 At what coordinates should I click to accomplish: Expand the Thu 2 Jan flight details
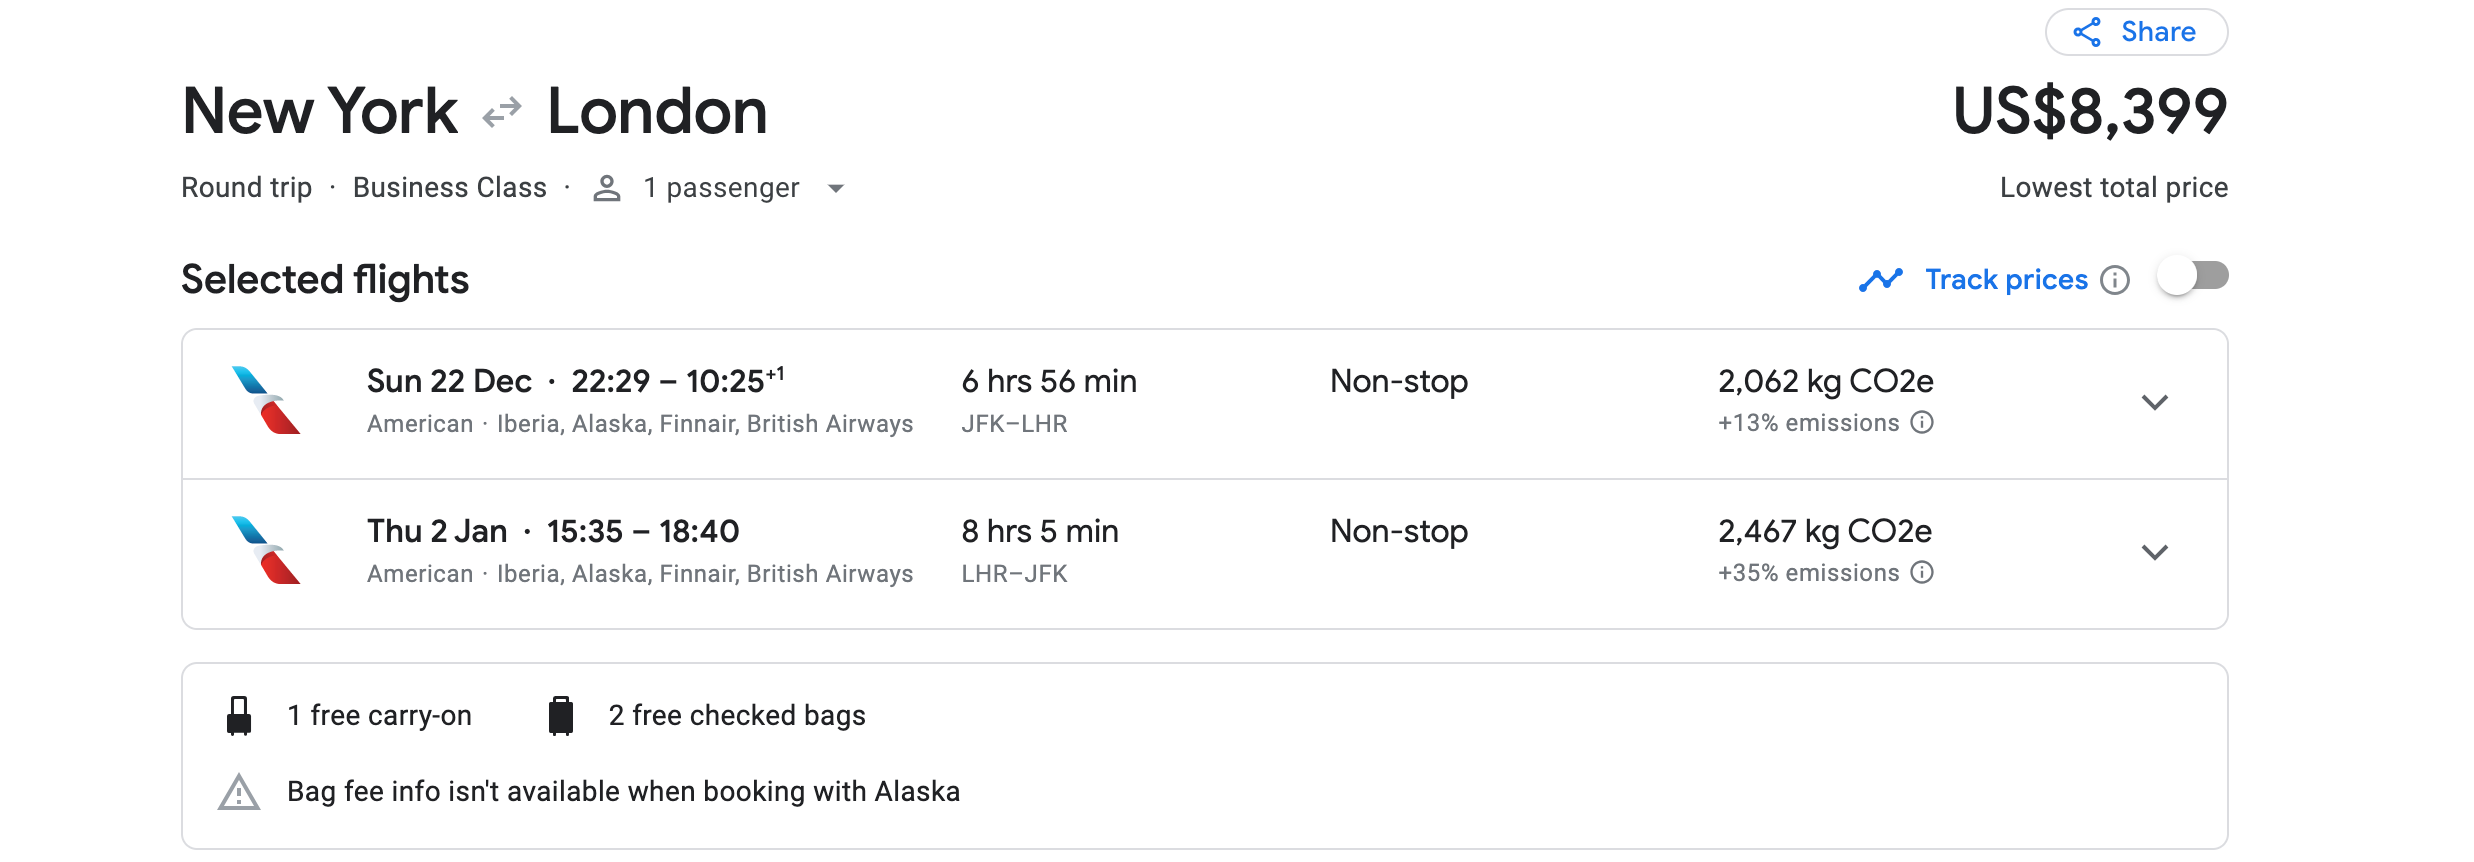(2154, 553)
